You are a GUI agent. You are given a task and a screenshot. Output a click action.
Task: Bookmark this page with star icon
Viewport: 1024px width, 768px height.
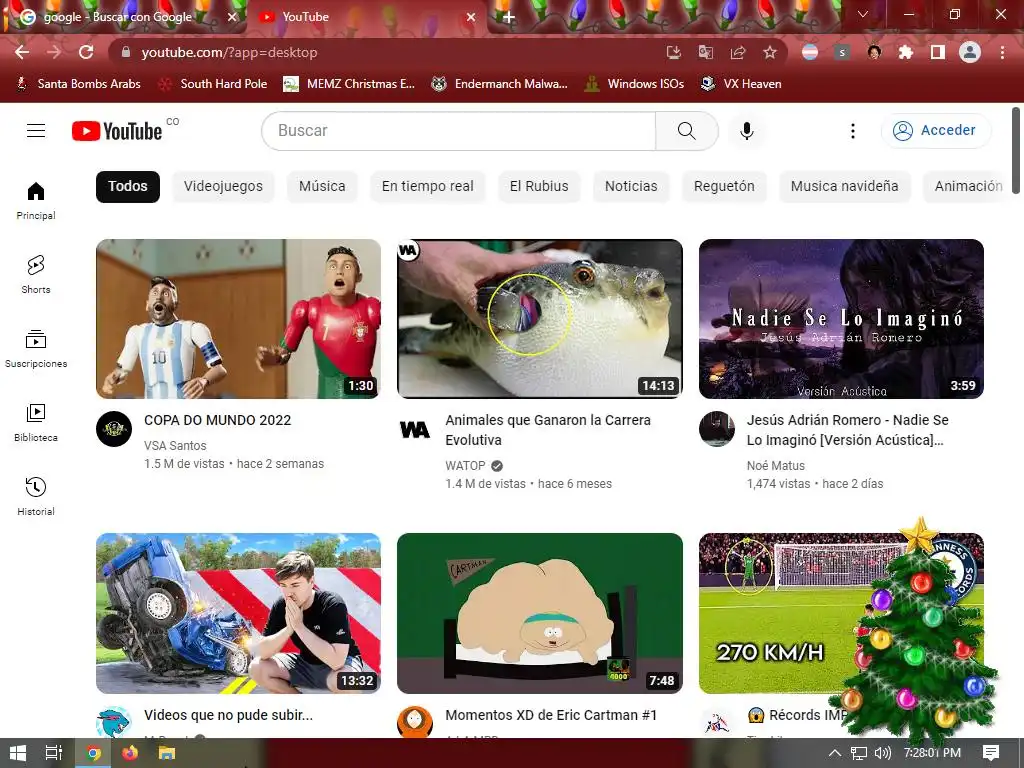[x=770, y=52]
